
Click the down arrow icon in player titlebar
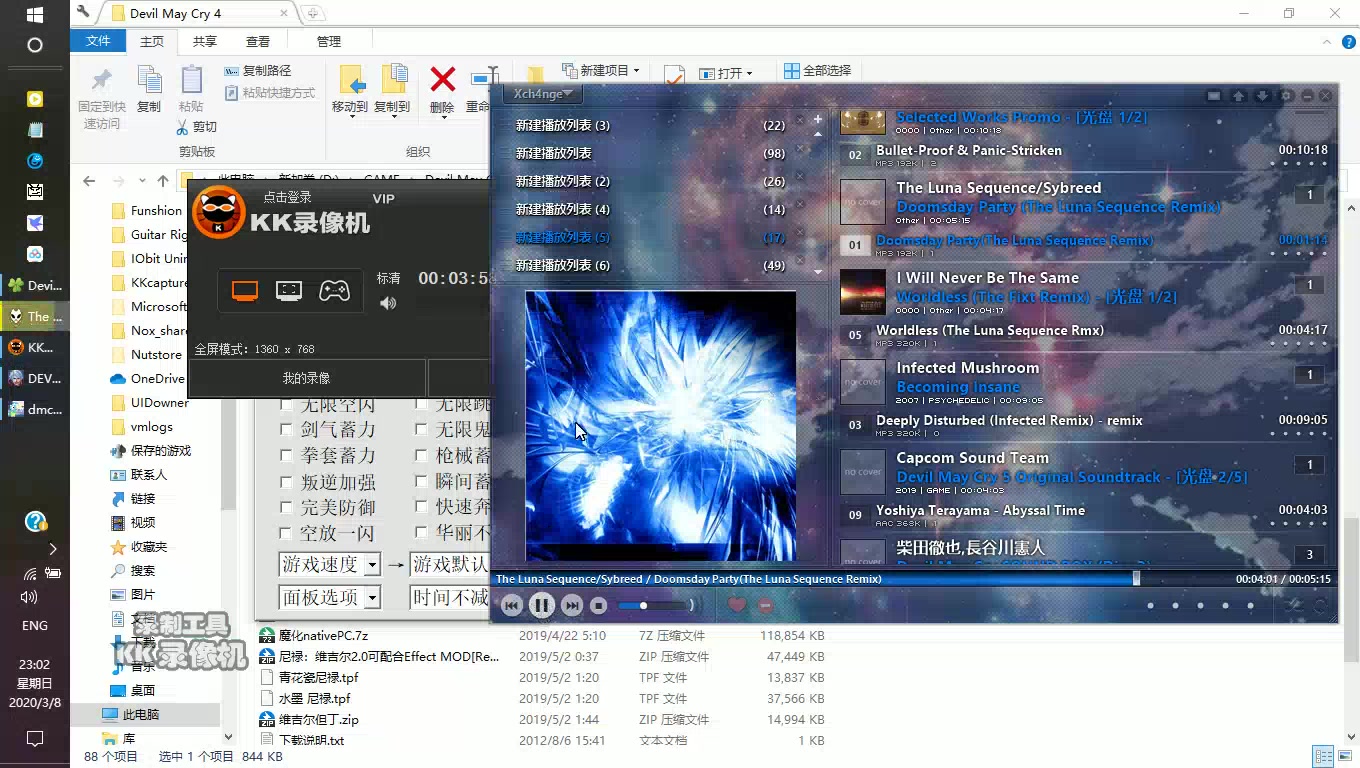tap(1262, 95)
